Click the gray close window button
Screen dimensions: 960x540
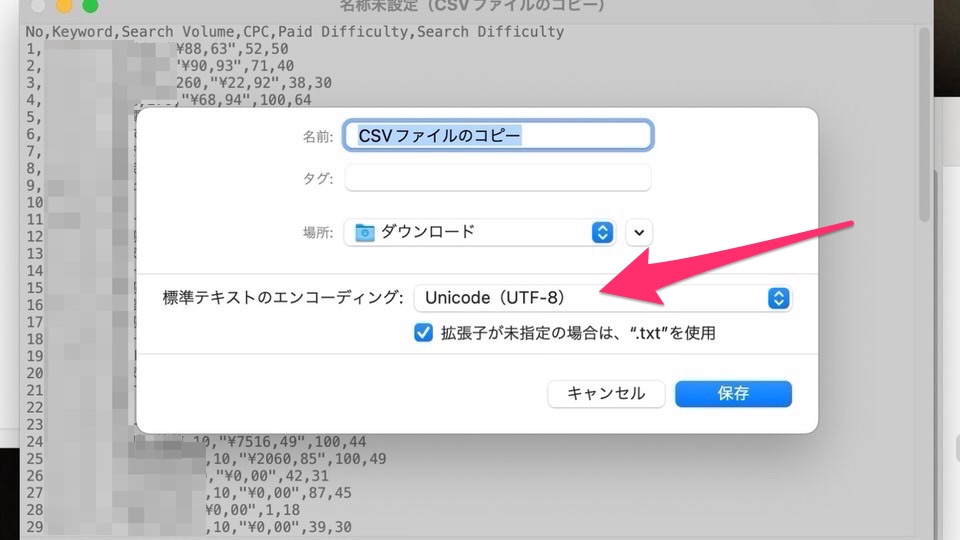[38, 5]
